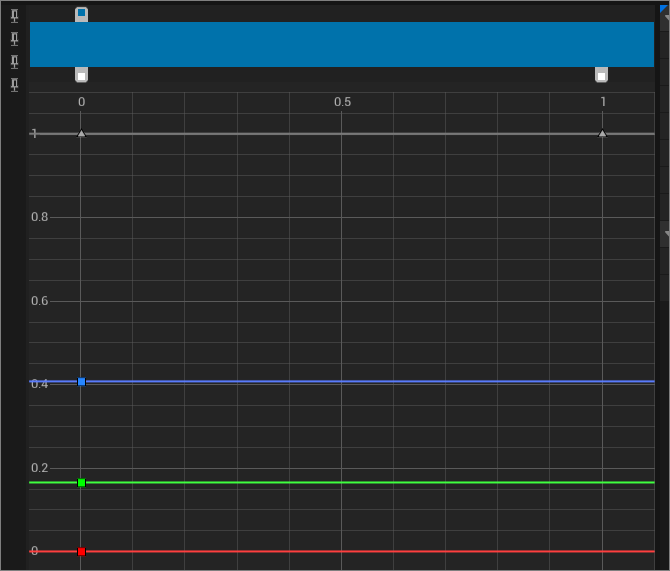This screenshot has height=571, width=670.
Task: Select the alpha key triangle at time 1
Action: coord(602,134)
